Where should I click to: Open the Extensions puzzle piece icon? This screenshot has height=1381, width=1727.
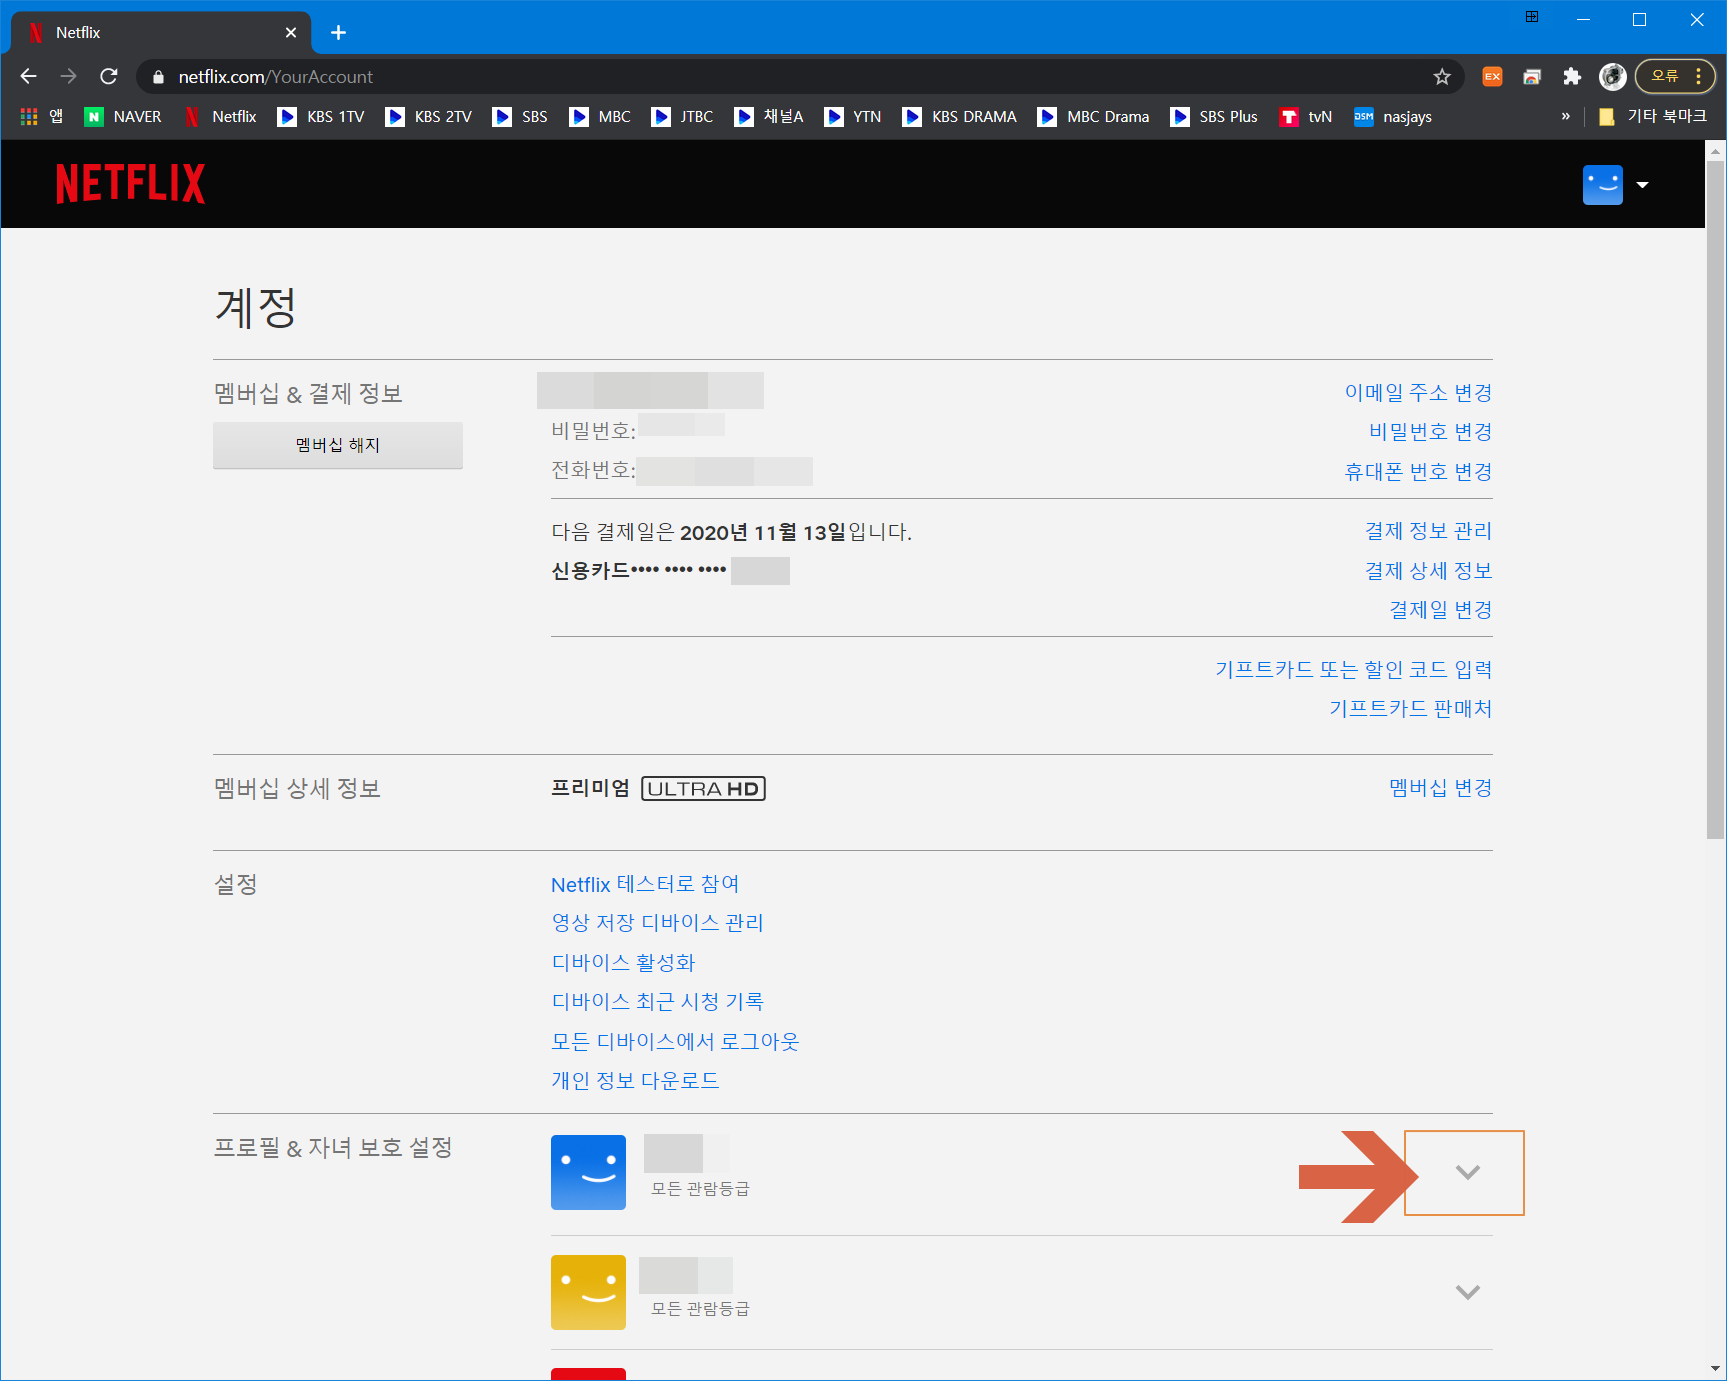1572,76
